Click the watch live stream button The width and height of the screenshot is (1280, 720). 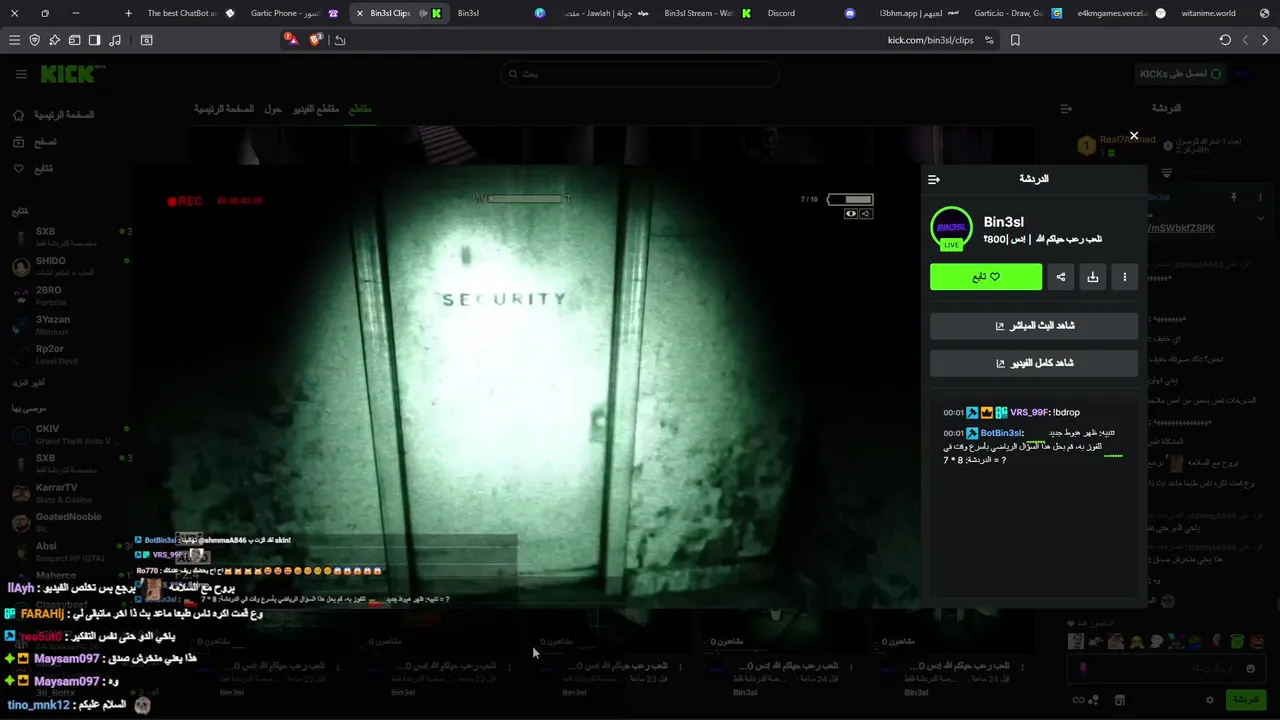1034,326
